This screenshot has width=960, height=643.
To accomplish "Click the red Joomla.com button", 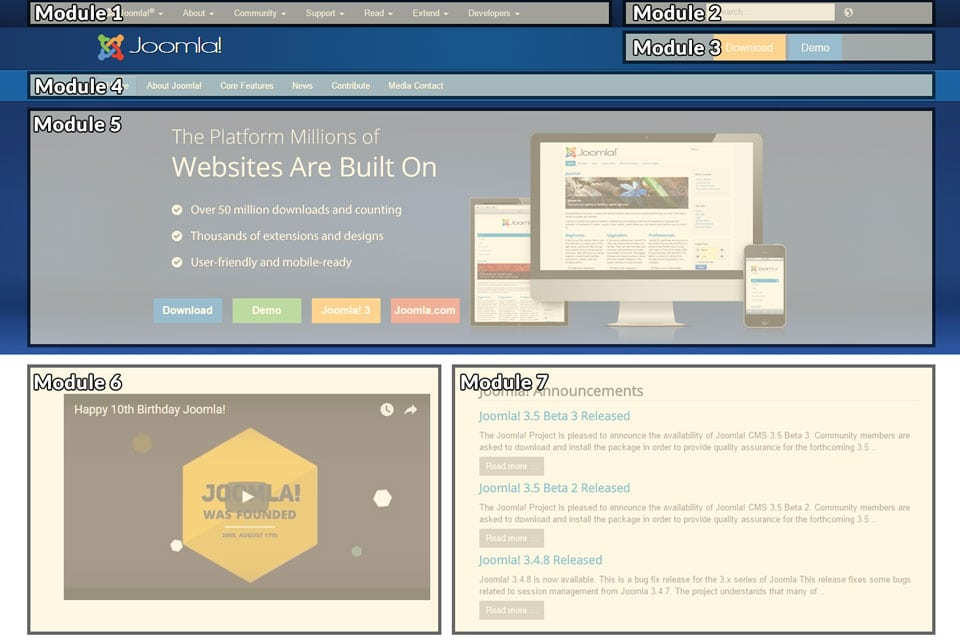I will (425, 310).
